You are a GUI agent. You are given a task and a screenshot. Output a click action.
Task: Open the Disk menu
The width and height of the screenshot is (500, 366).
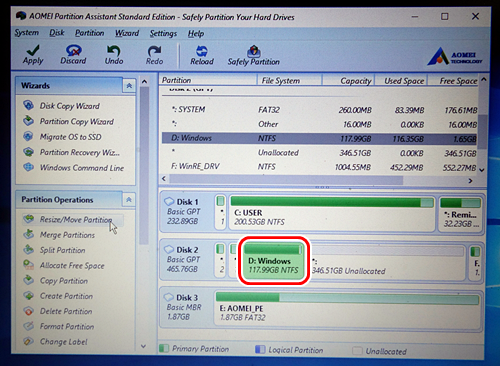[x=57, y=33]
